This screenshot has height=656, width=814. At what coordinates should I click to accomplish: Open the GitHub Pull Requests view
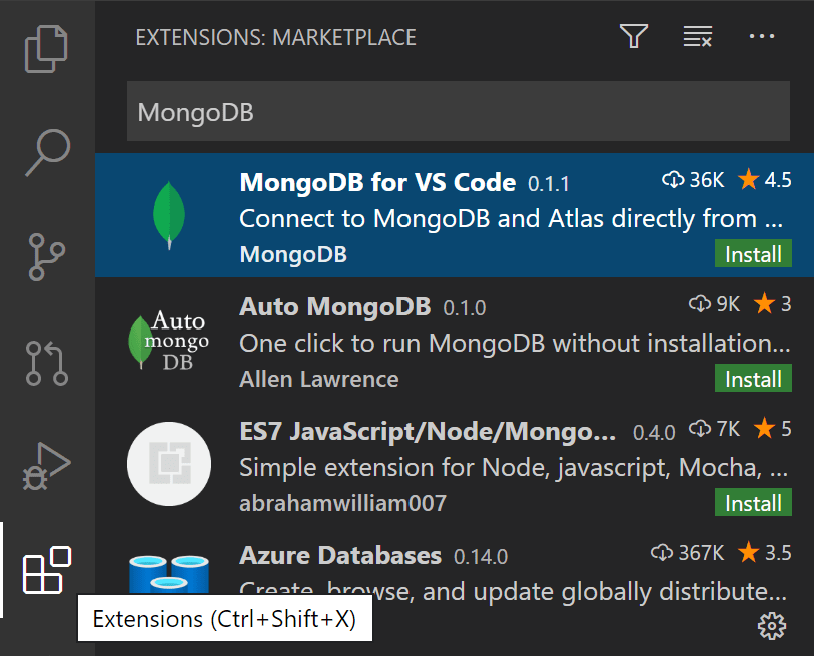46,360
